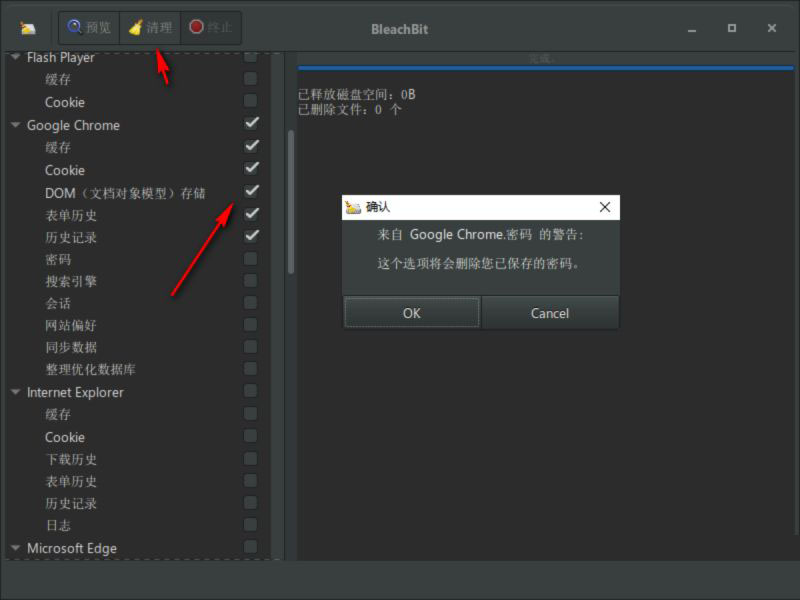Select the Flash Player tree row
Viewport: 800px width, 600px height.
coord(138,58)
